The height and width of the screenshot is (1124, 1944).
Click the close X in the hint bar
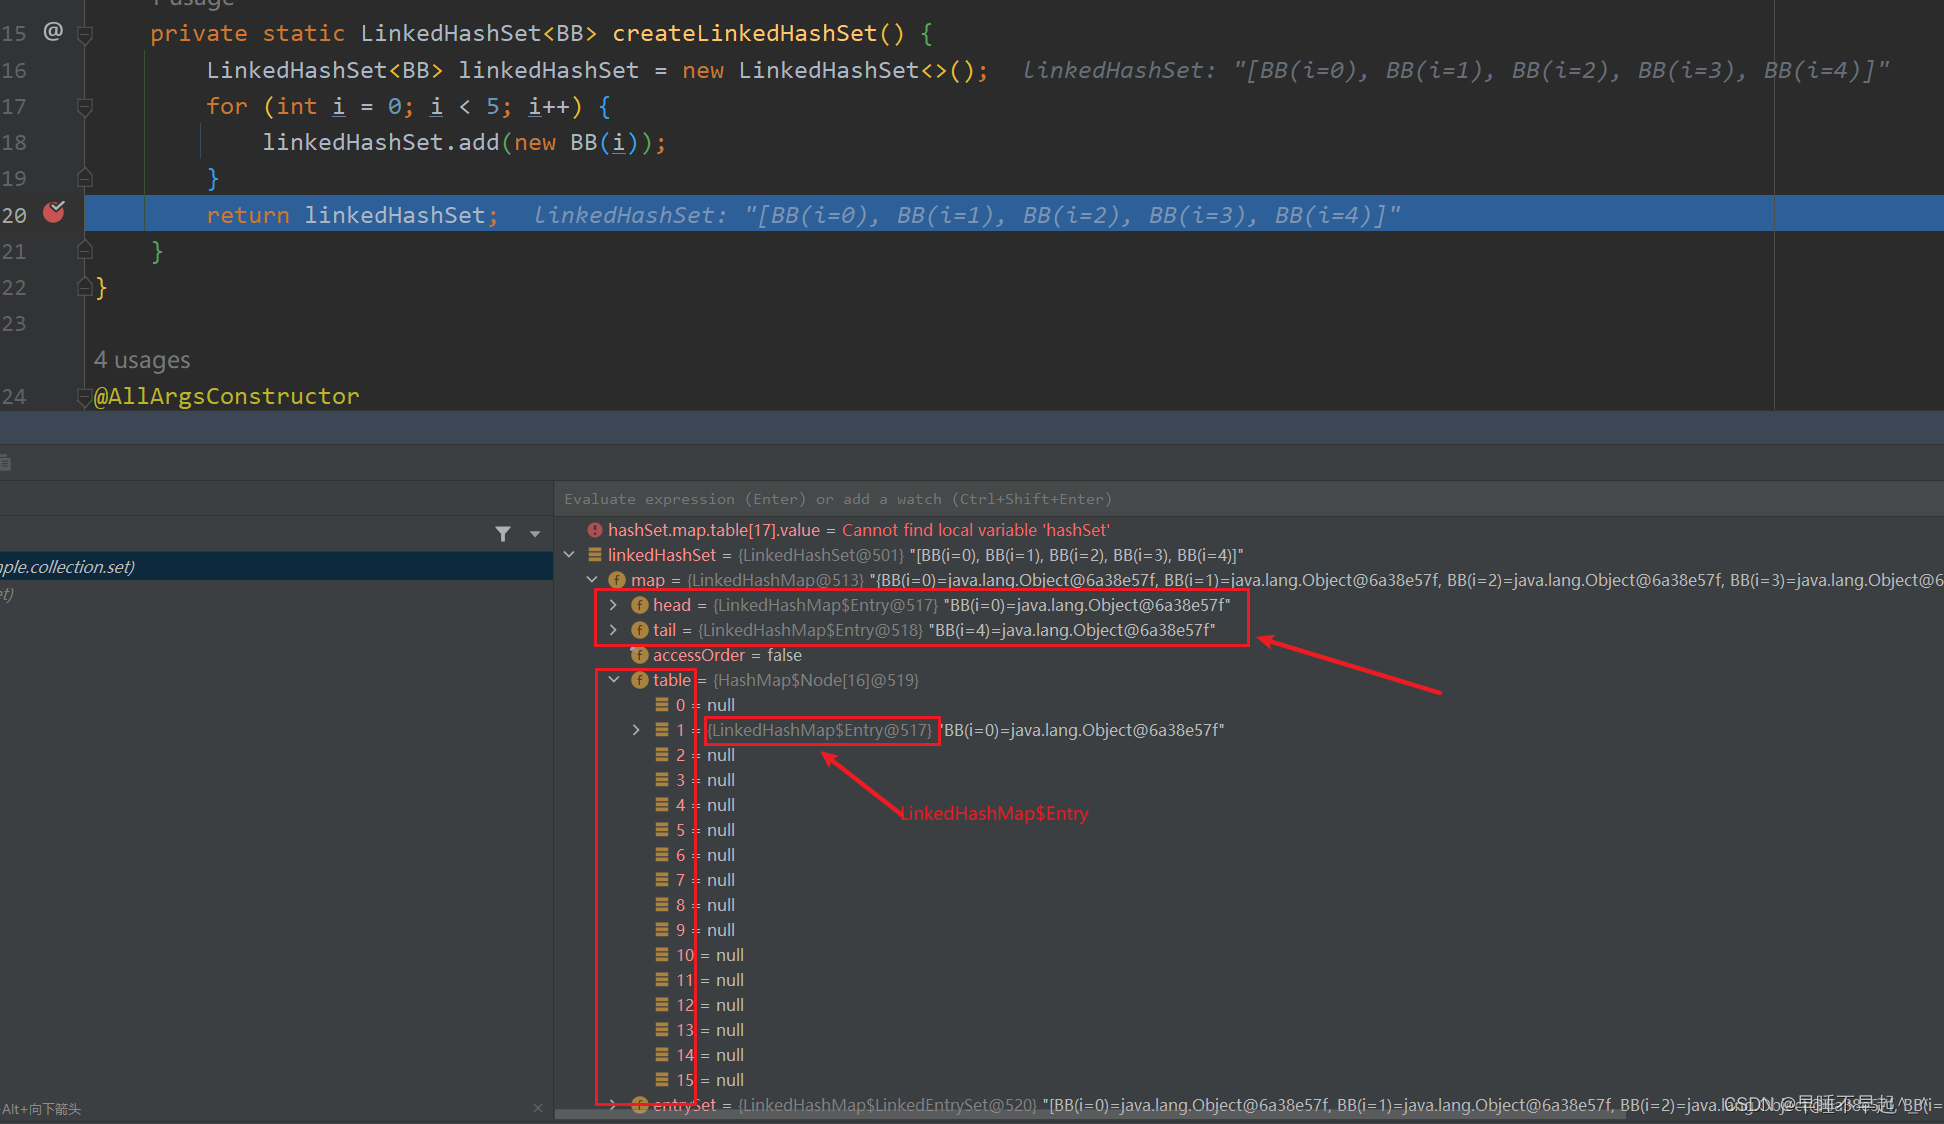(538, 1108)
